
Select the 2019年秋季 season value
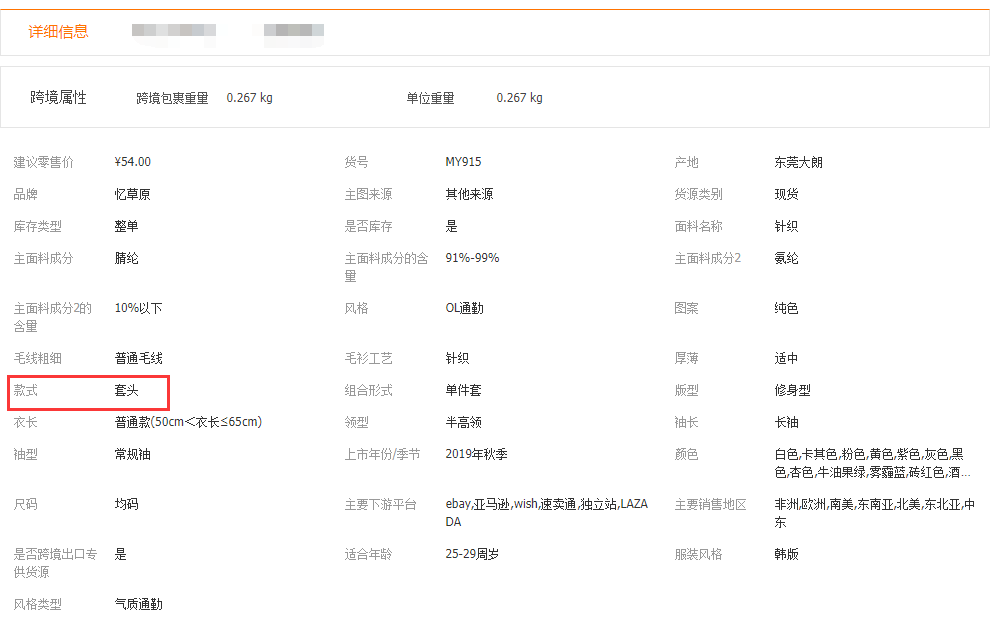click(476, 454)
